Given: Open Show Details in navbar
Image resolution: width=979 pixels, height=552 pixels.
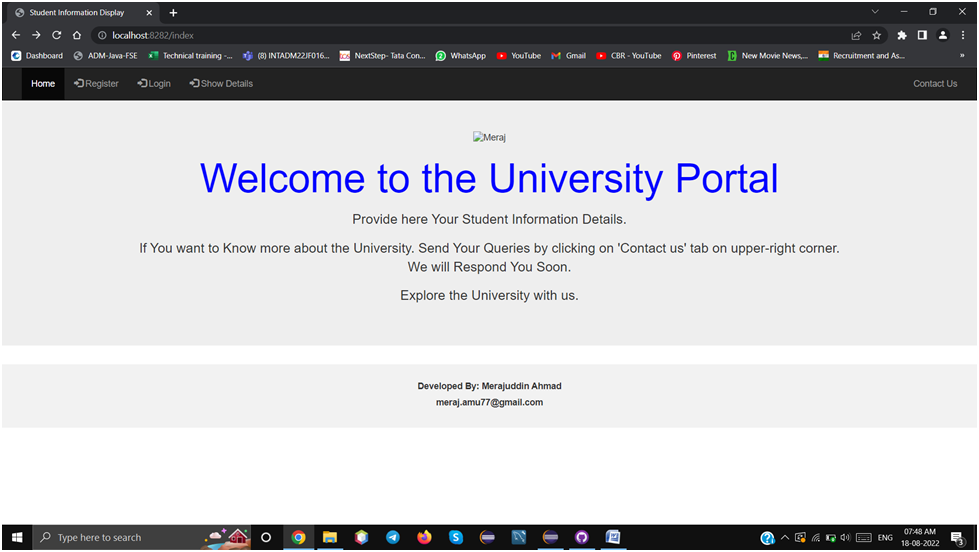Looking at the screenshot, I should click(221, 84).
